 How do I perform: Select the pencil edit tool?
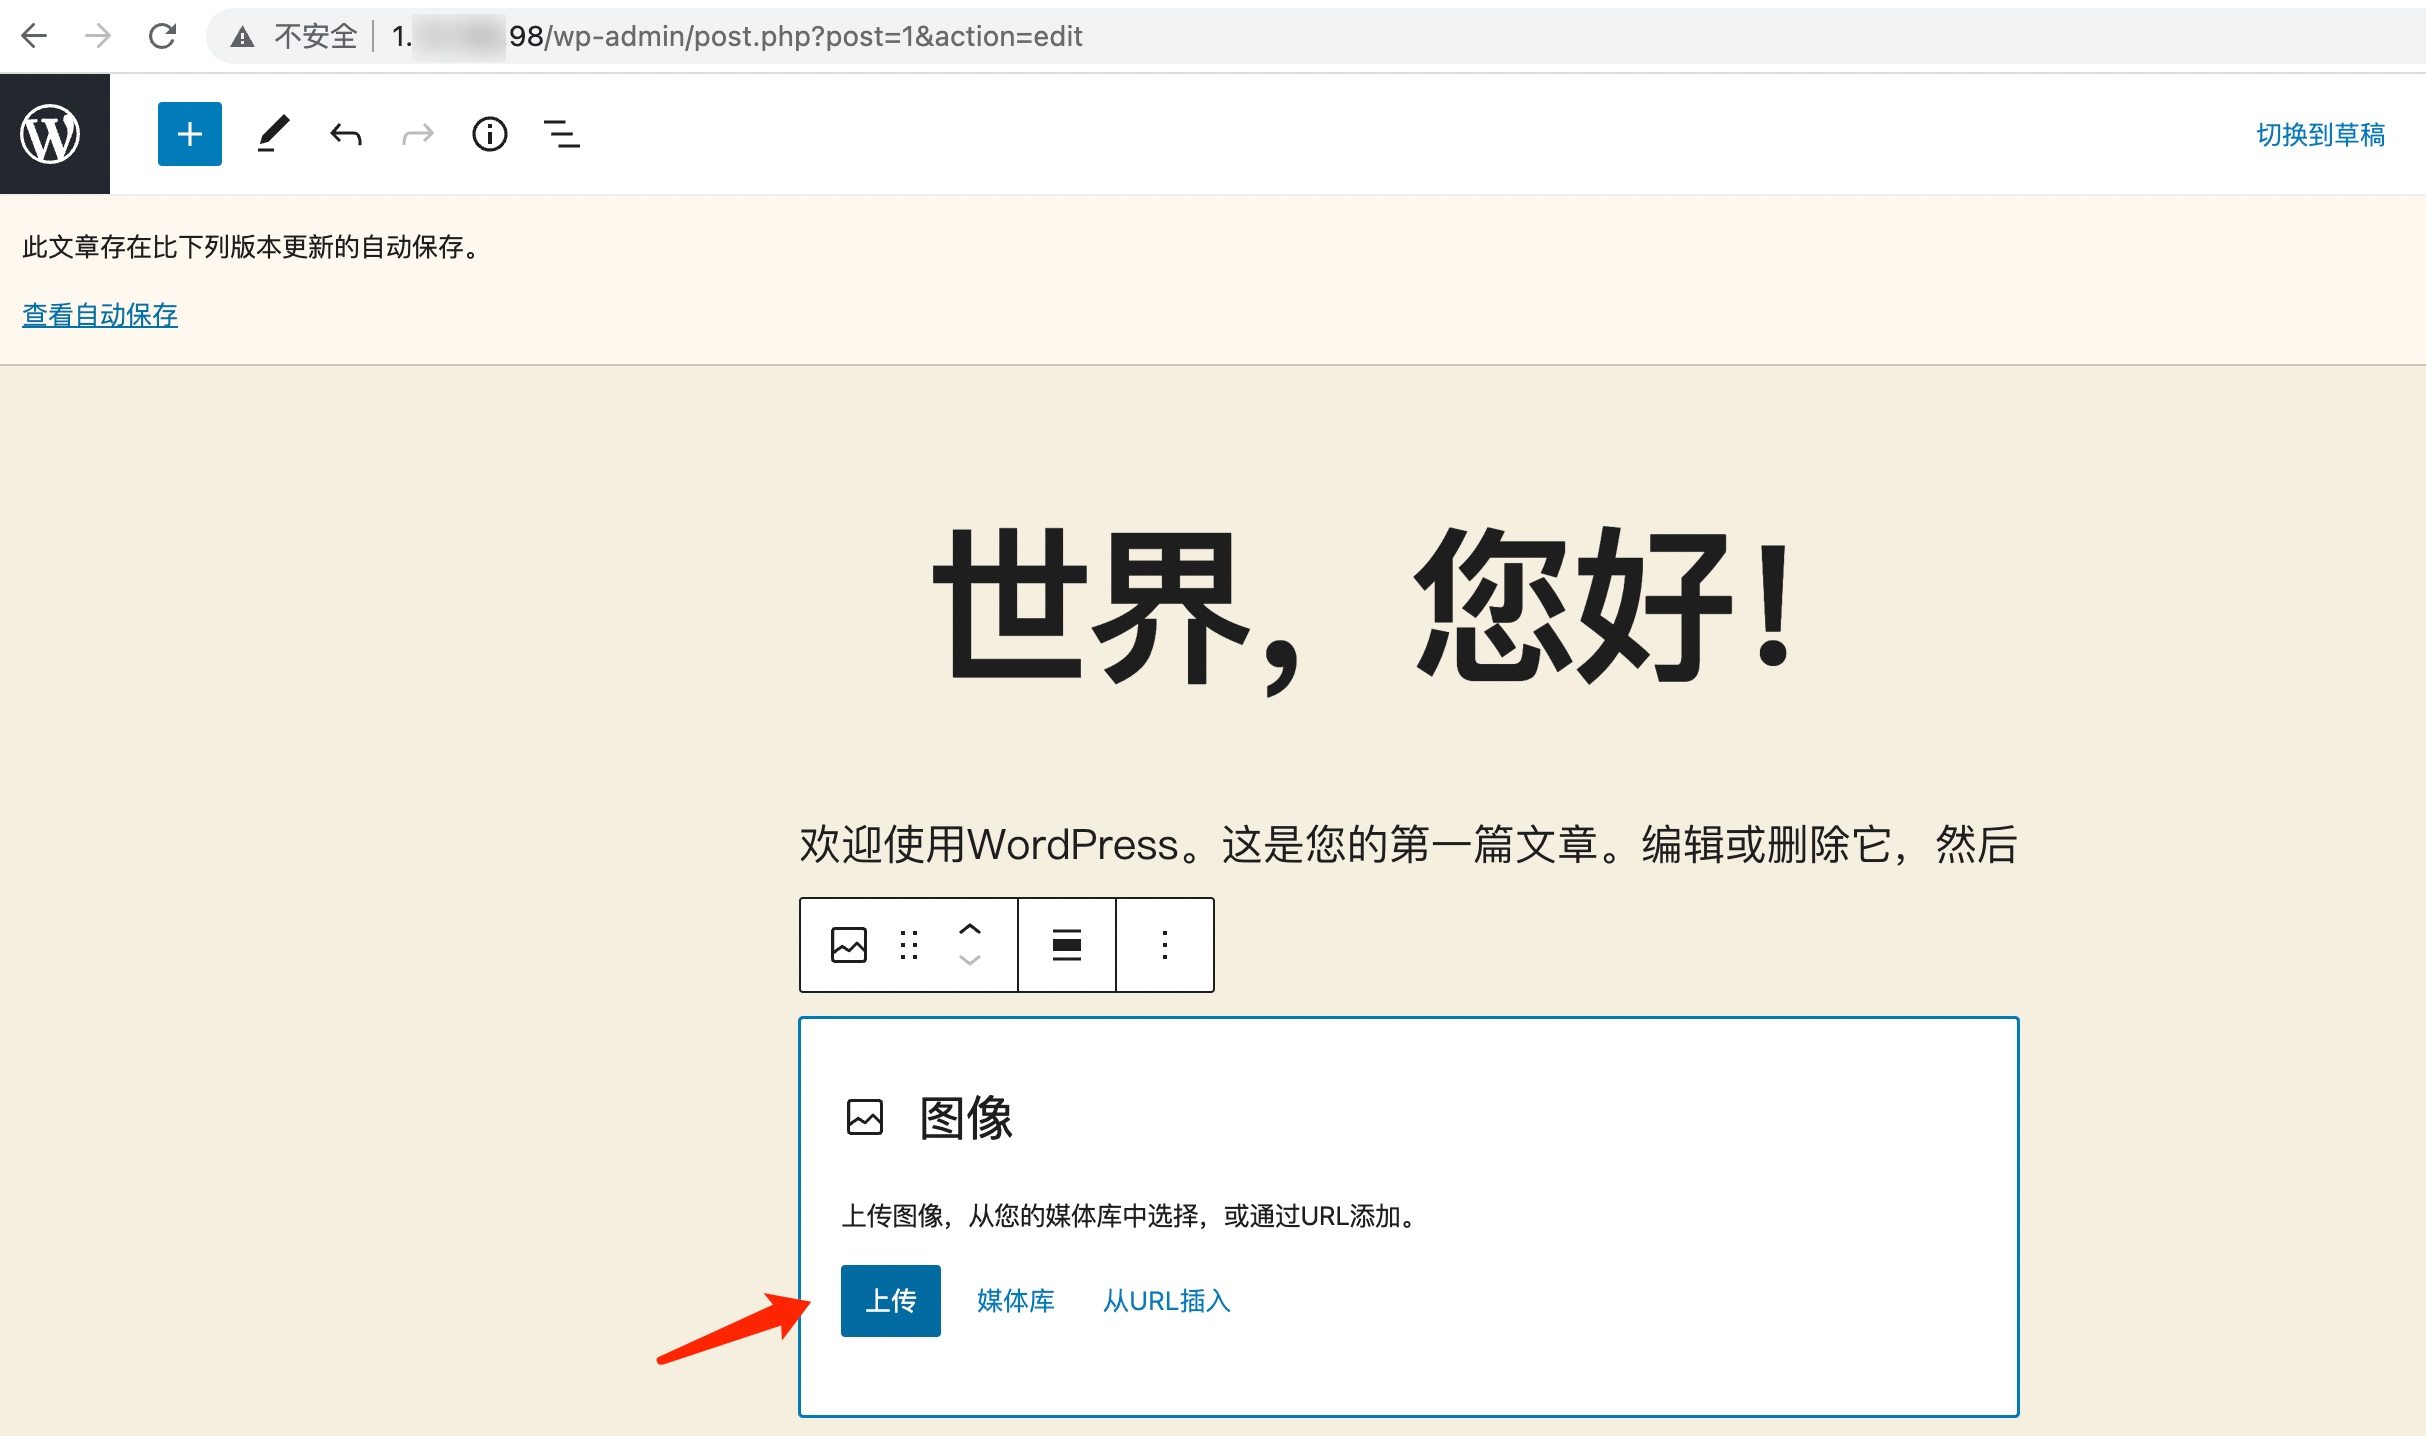[272, 134]
